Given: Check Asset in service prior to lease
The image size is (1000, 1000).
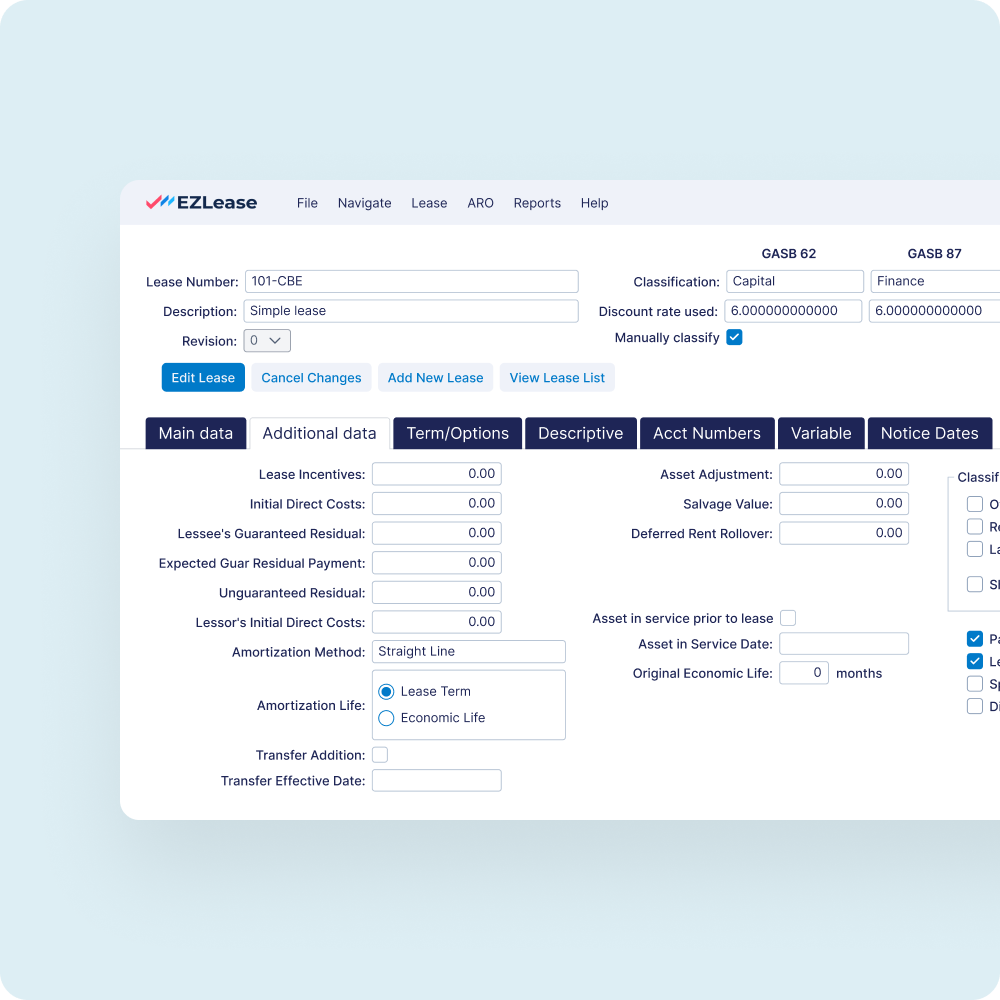Looking at the screenshot, I should 788,618.
